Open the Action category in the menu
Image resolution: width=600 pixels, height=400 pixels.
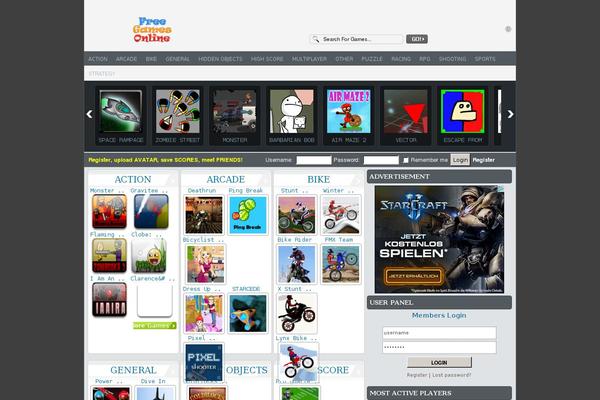tap(98, 59)
